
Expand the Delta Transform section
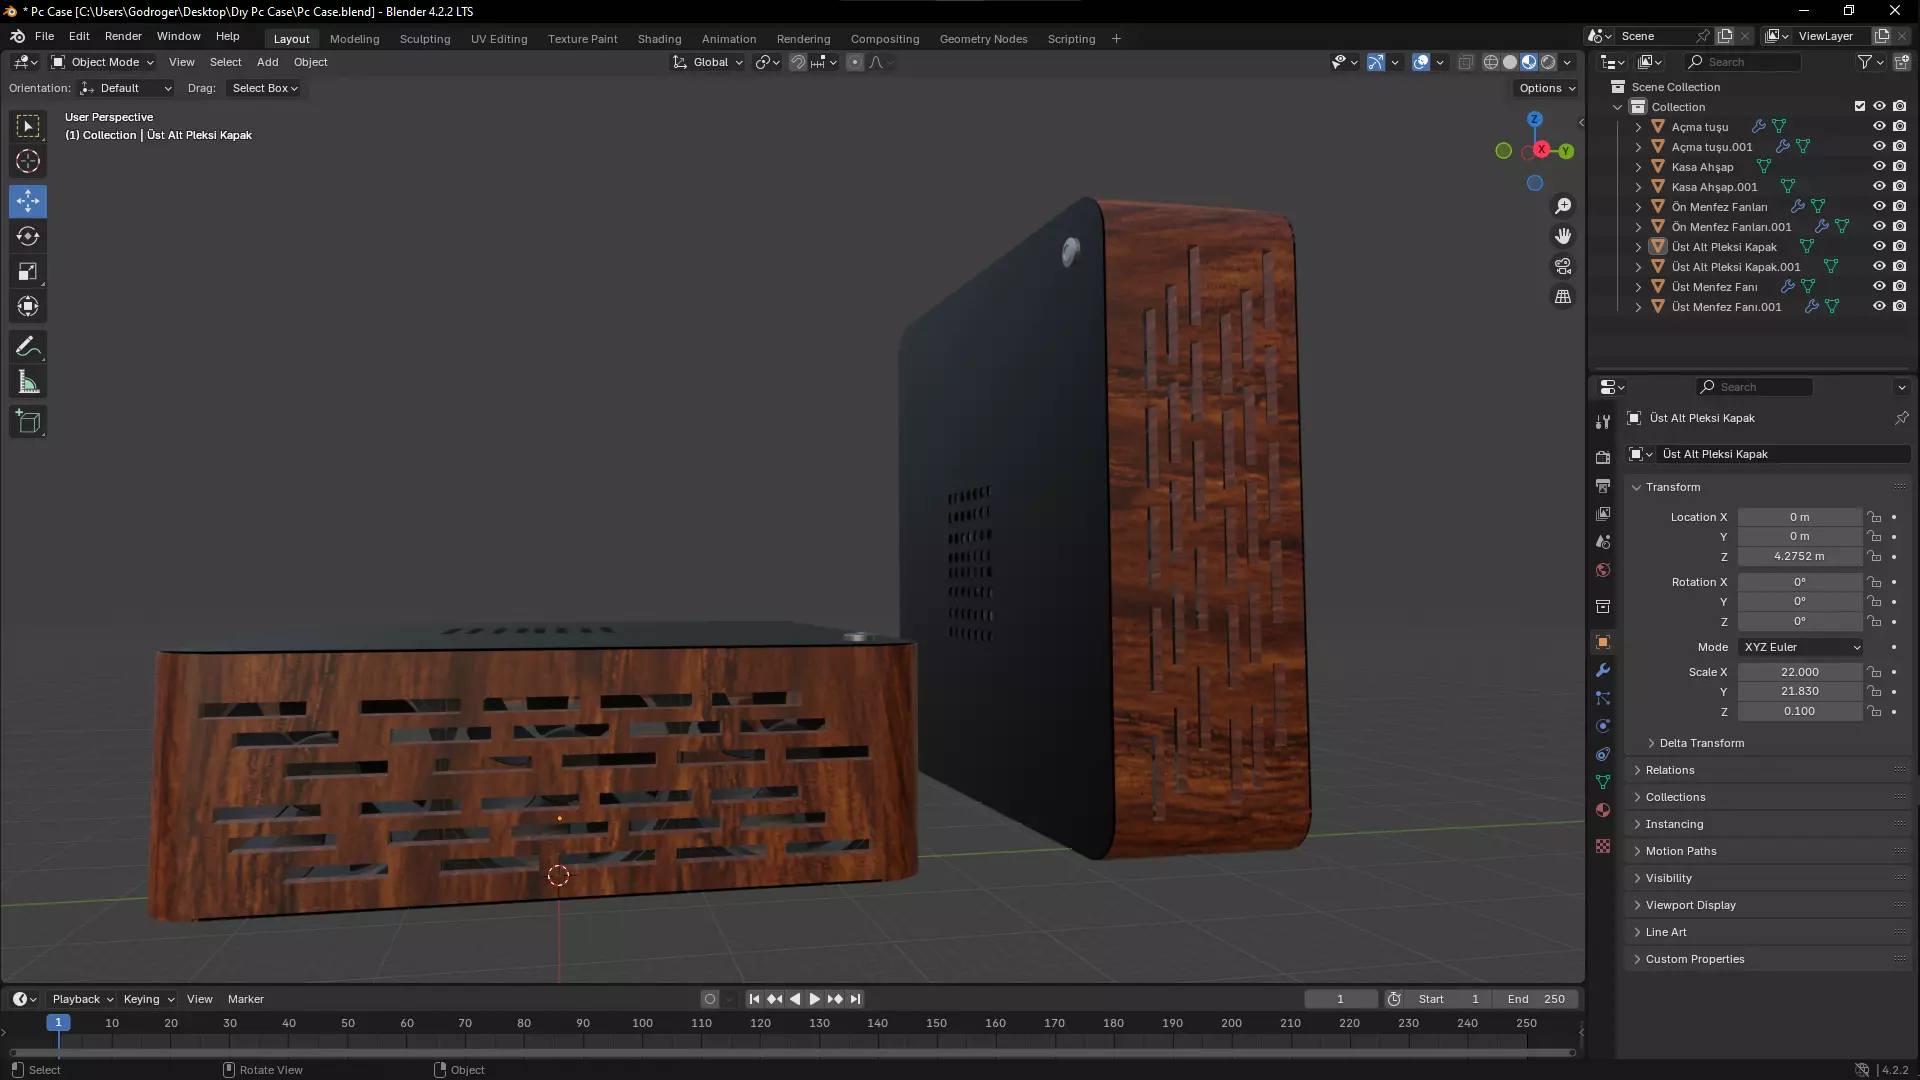pos(1701,743)
